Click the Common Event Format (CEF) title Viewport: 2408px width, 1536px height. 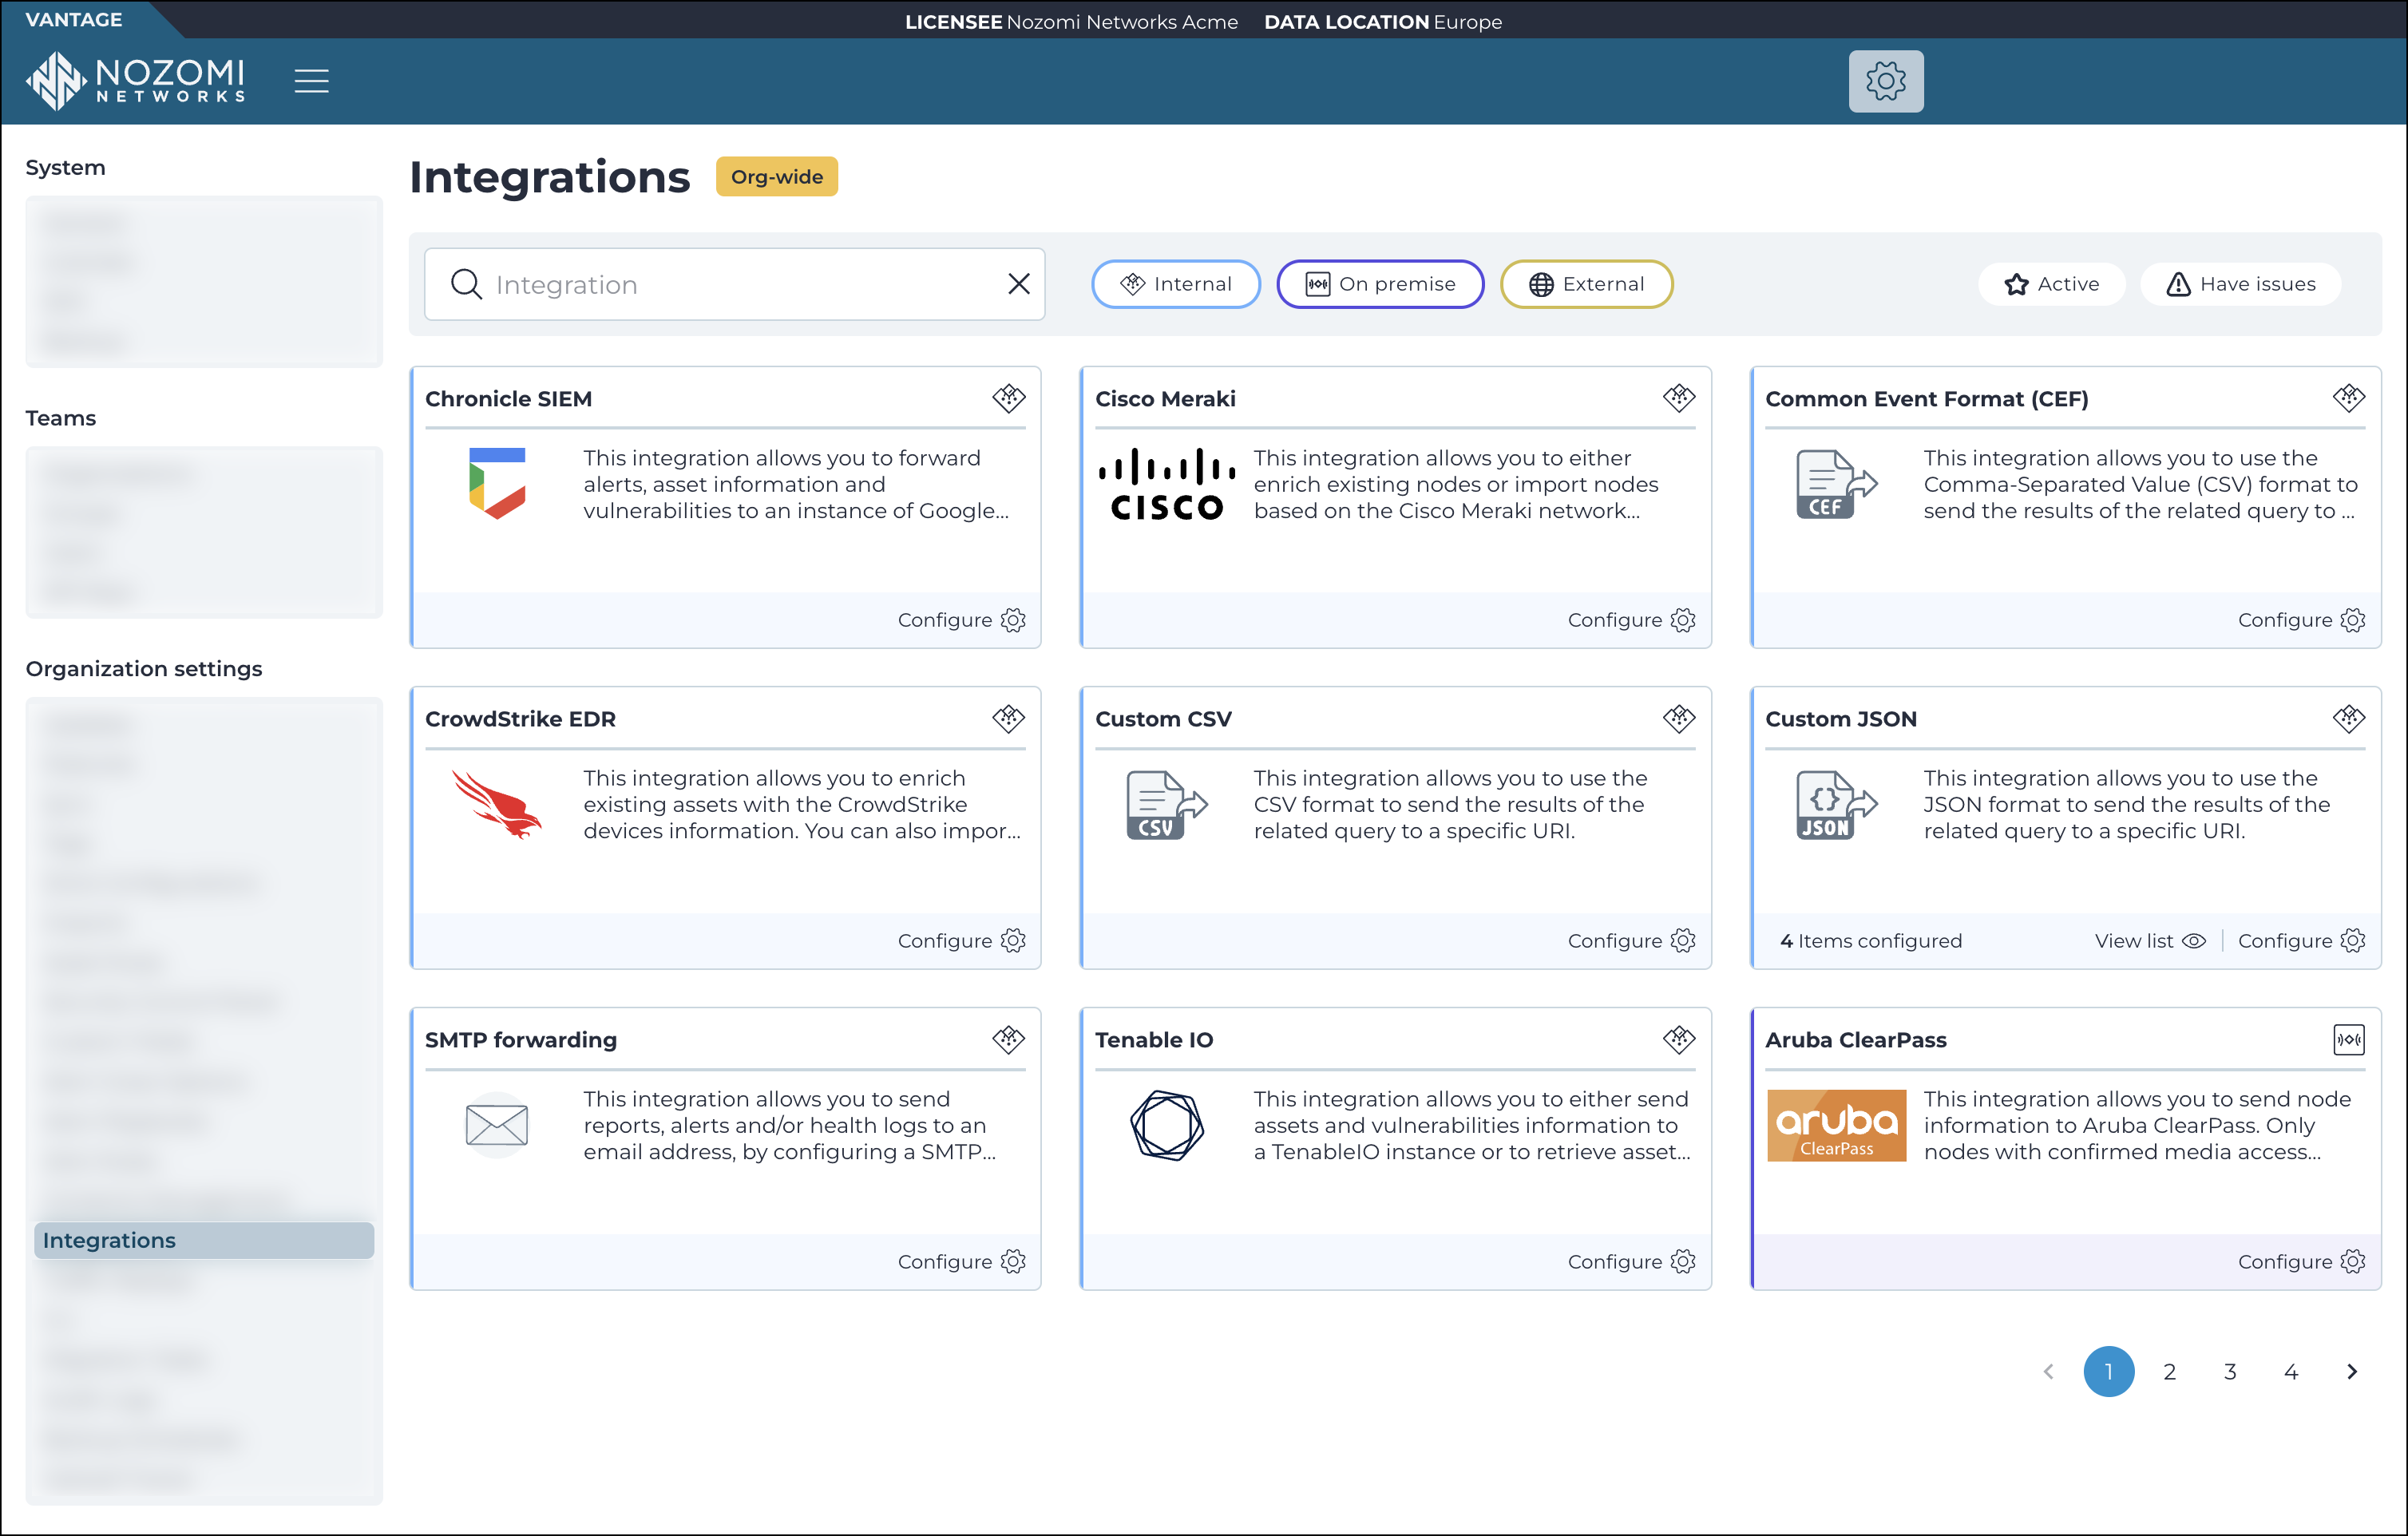[x=1927, y=398]
